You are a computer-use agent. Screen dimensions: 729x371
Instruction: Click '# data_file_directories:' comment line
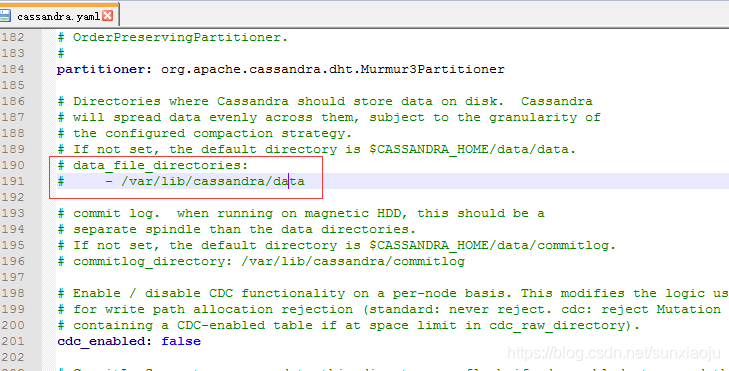[153, 166]
